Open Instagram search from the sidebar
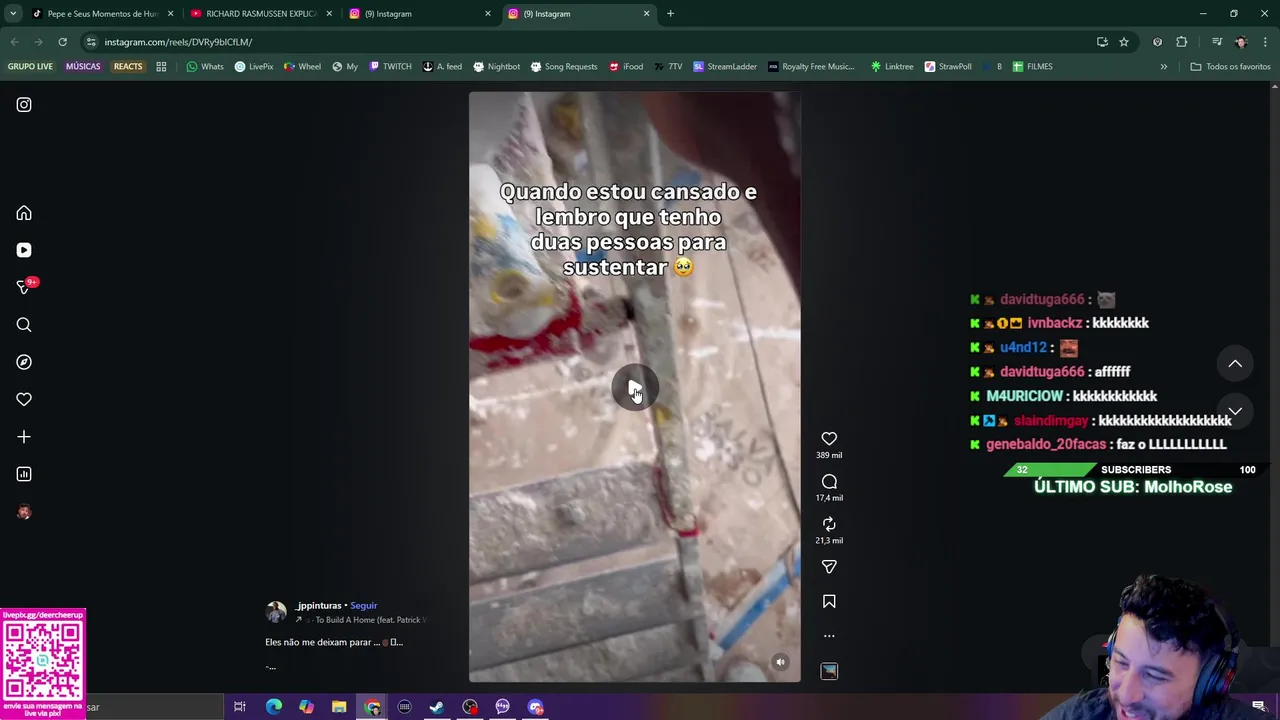Screen dimensions: 1280x720 pos(24,325)
